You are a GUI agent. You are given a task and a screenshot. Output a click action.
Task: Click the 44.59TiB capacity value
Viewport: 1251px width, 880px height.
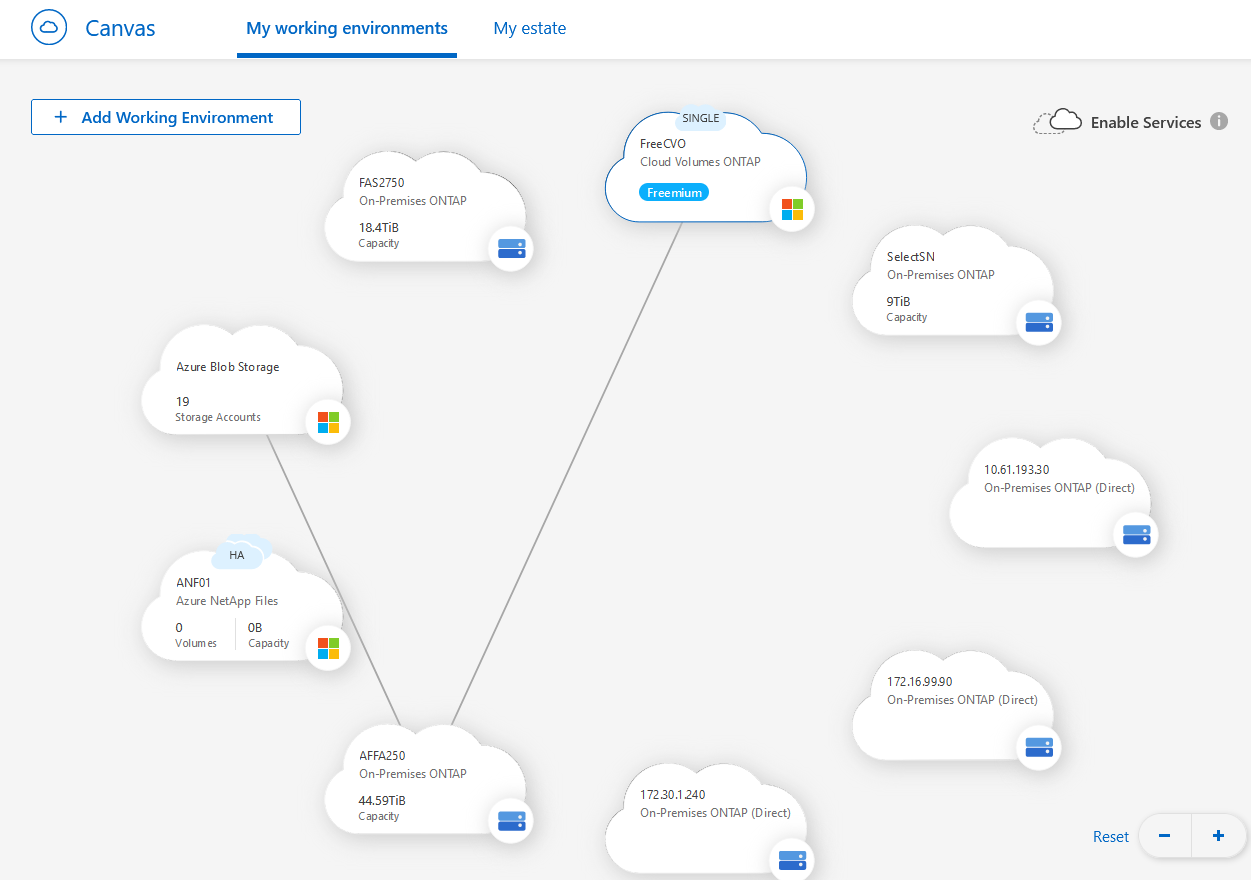tap(382, 800)
